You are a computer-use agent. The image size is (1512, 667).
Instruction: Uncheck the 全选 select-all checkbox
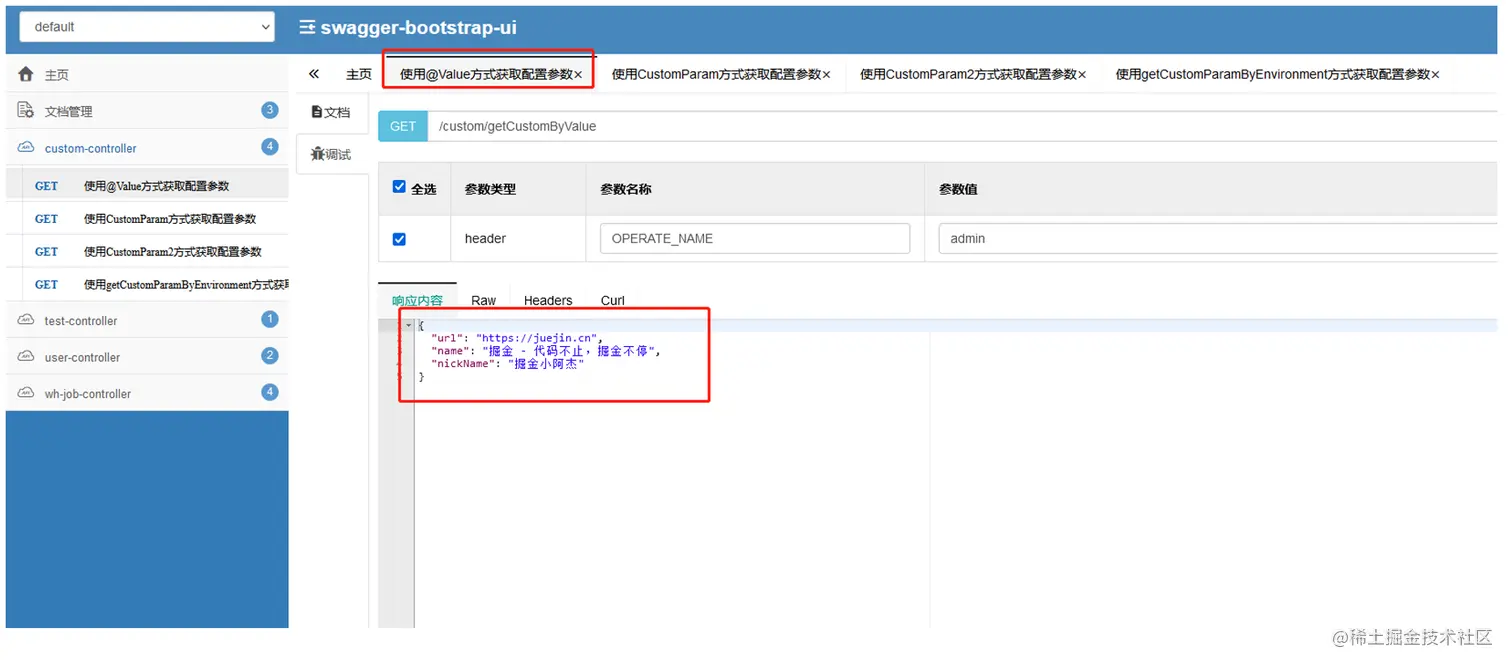[399, 187]
